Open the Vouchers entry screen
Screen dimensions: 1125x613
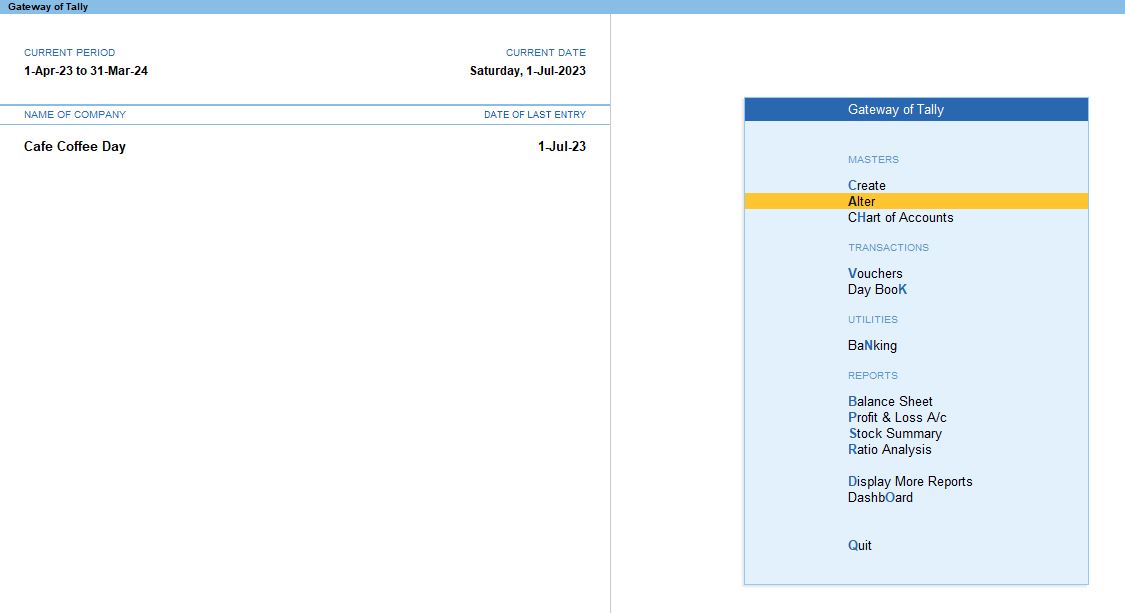coord(875,273)
